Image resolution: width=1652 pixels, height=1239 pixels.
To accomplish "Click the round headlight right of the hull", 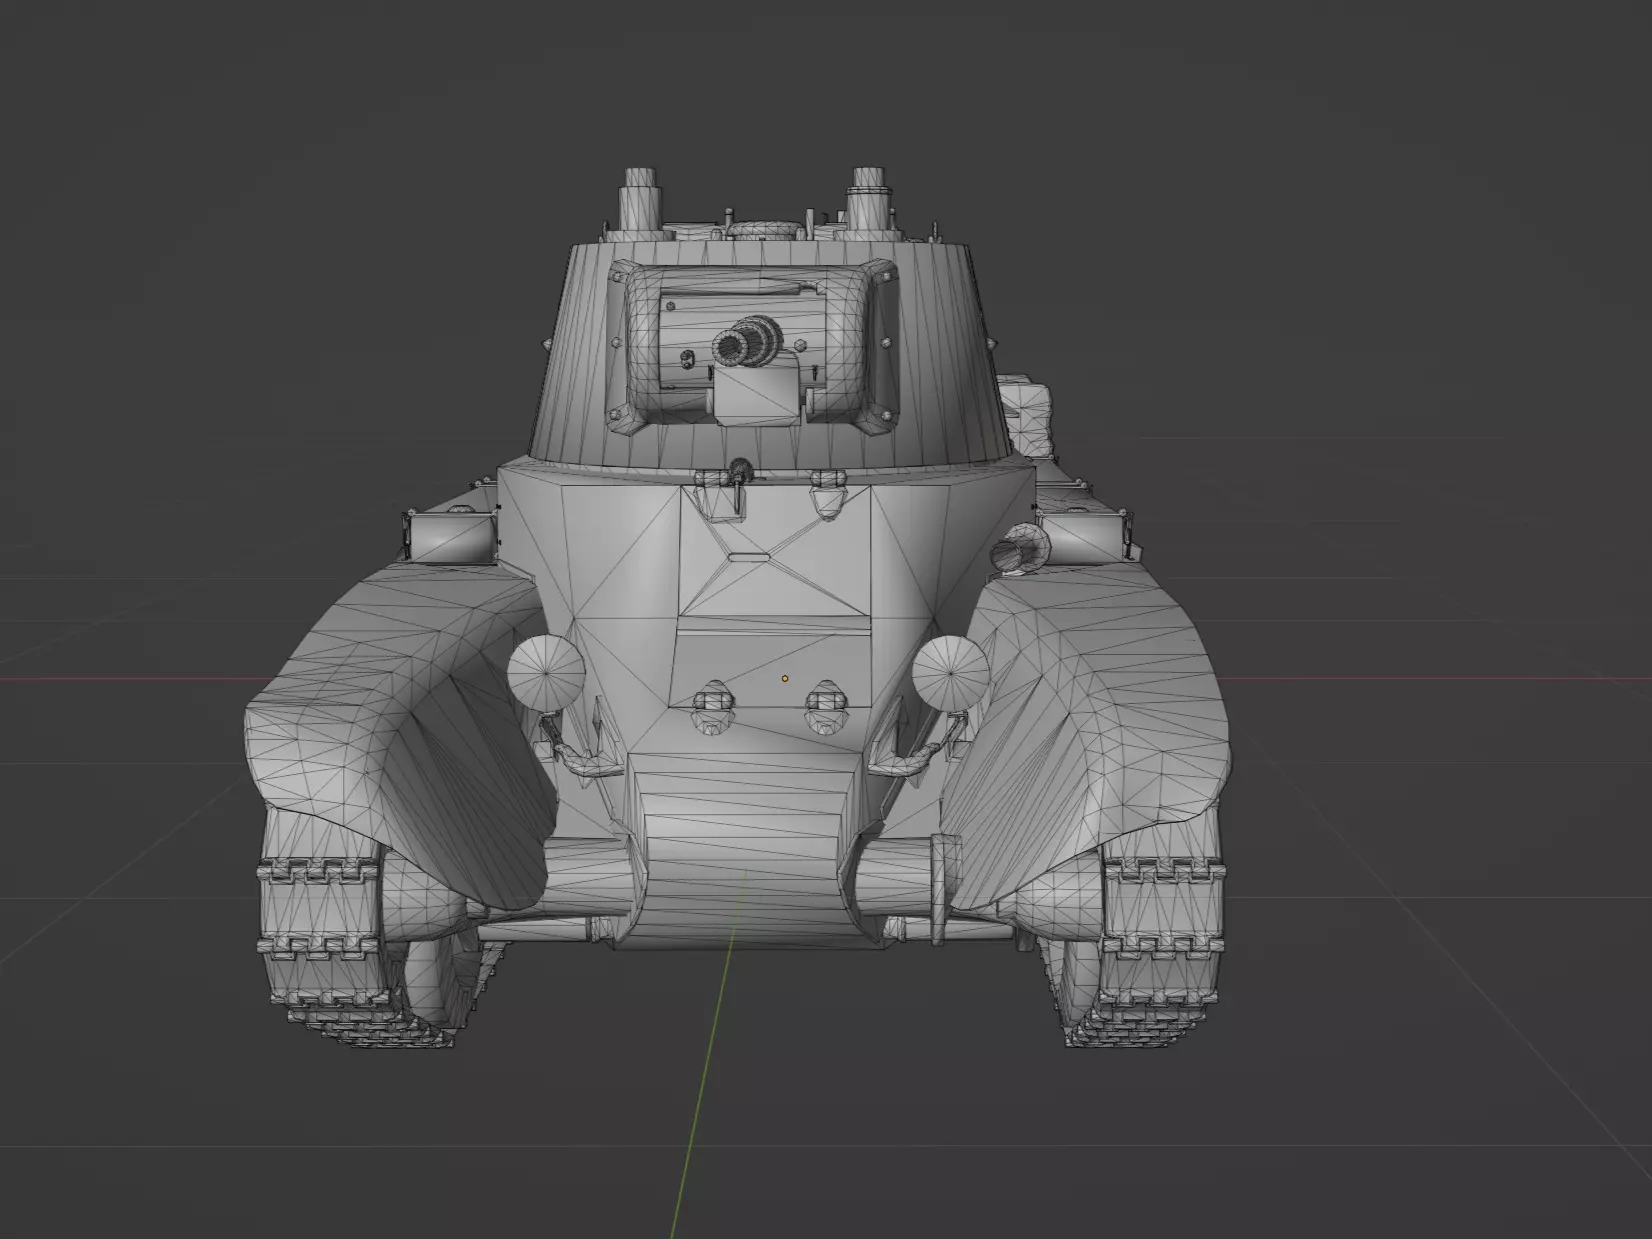I will [950, 674].
